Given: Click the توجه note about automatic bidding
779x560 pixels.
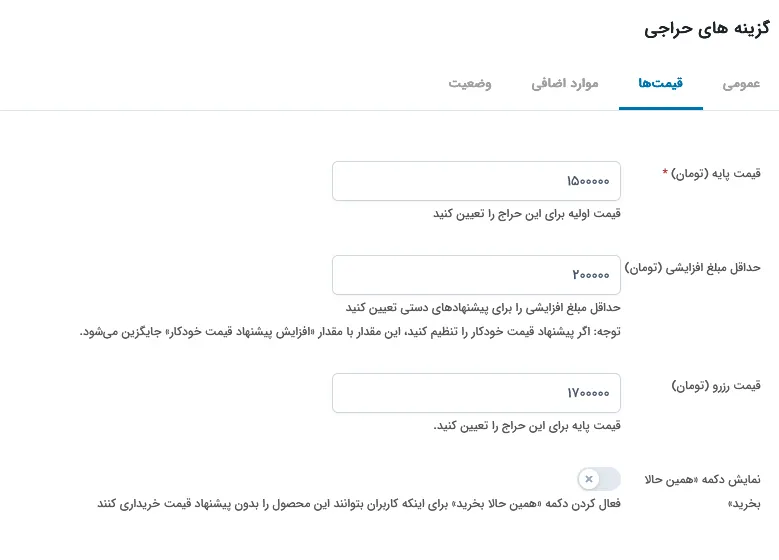Looking at the screenshot, I should point(350,331).
